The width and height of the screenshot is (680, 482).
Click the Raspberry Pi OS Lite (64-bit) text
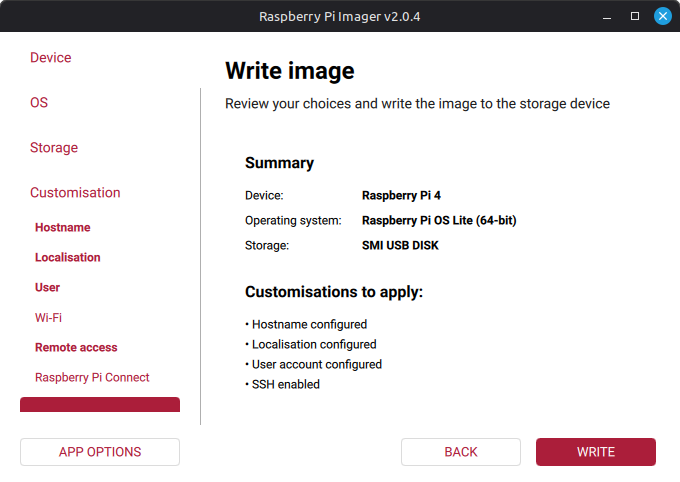coord(439,221)
